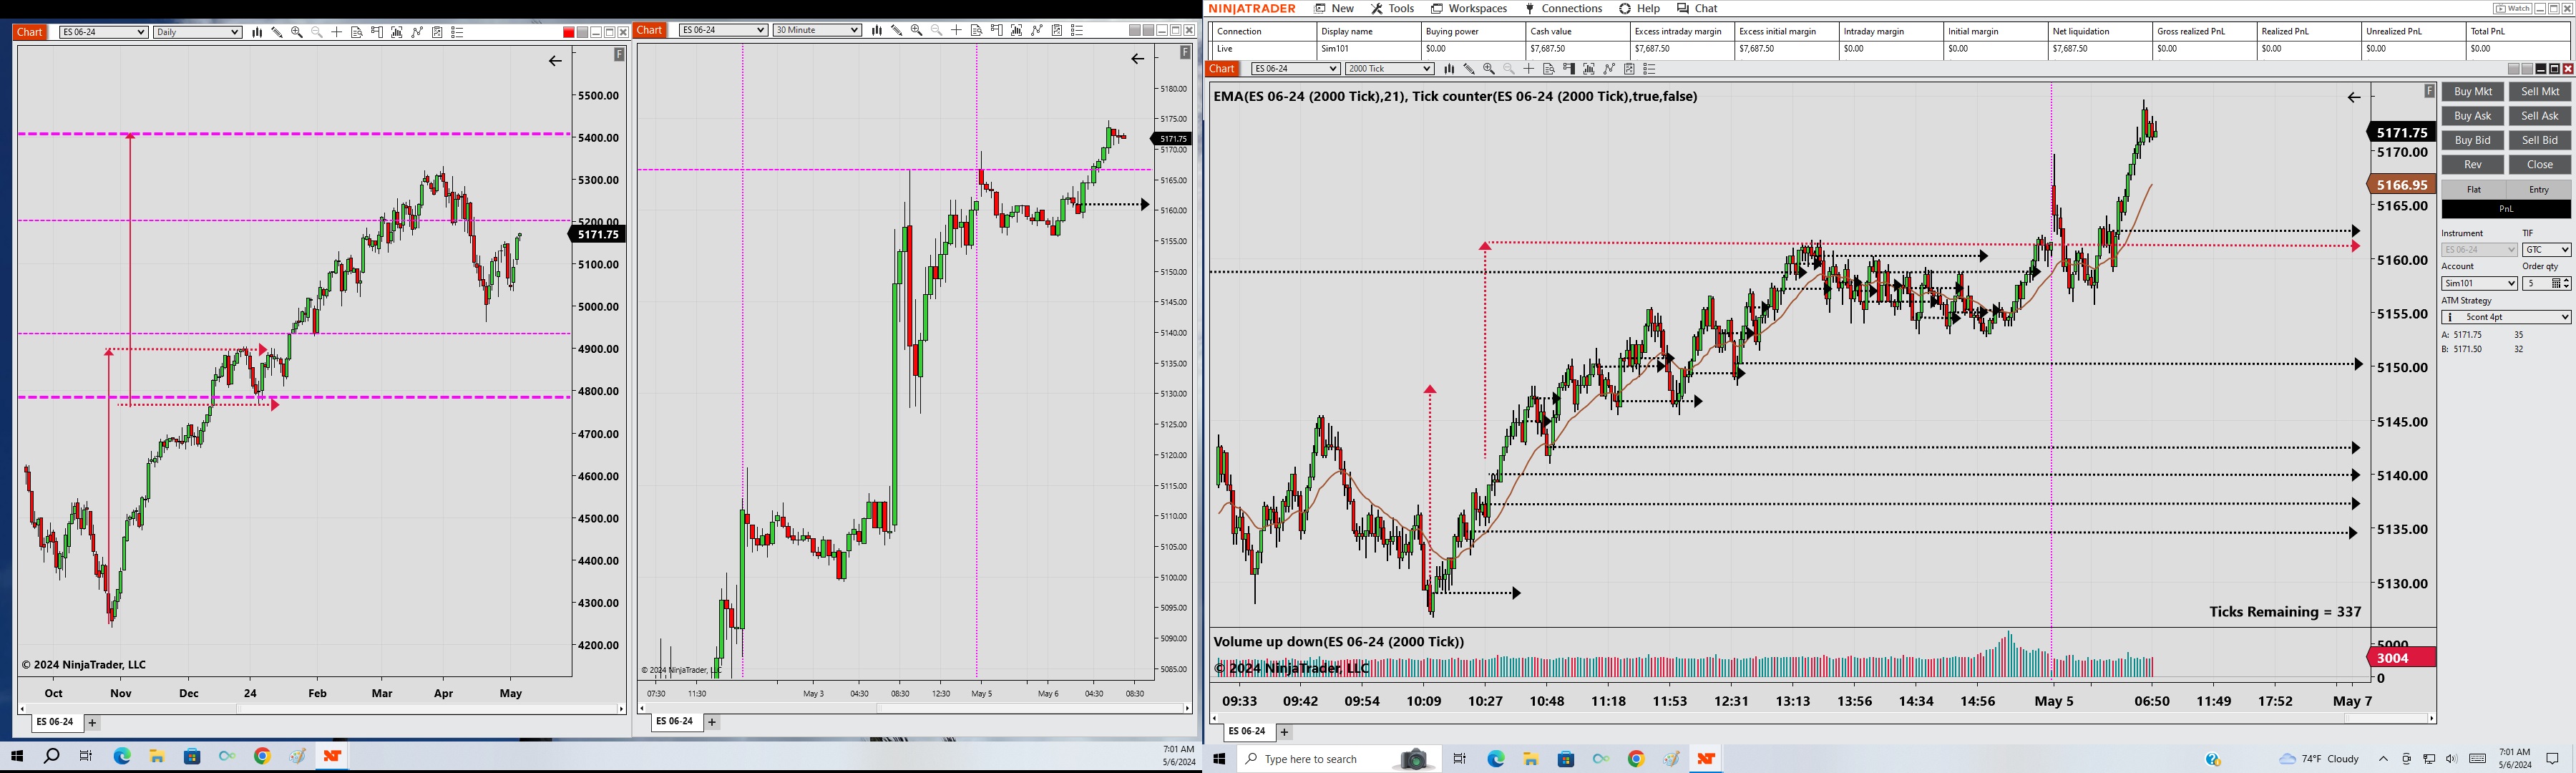Open data box icon in Daily chart toolbar
This screenshot has height=773, width=2576.
(x=357, y=32)
